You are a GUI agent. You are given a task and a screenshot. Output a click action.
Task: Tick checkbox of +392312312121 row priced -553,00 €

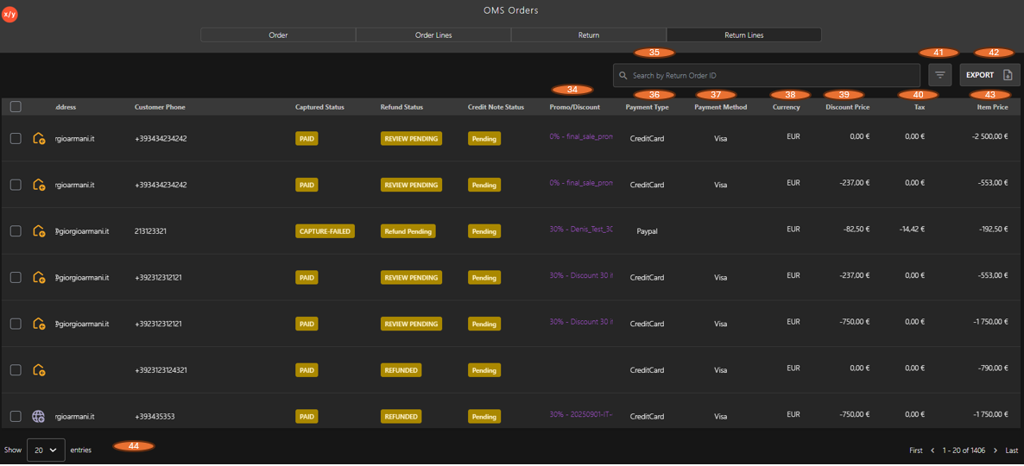click(x=16, y=277)
